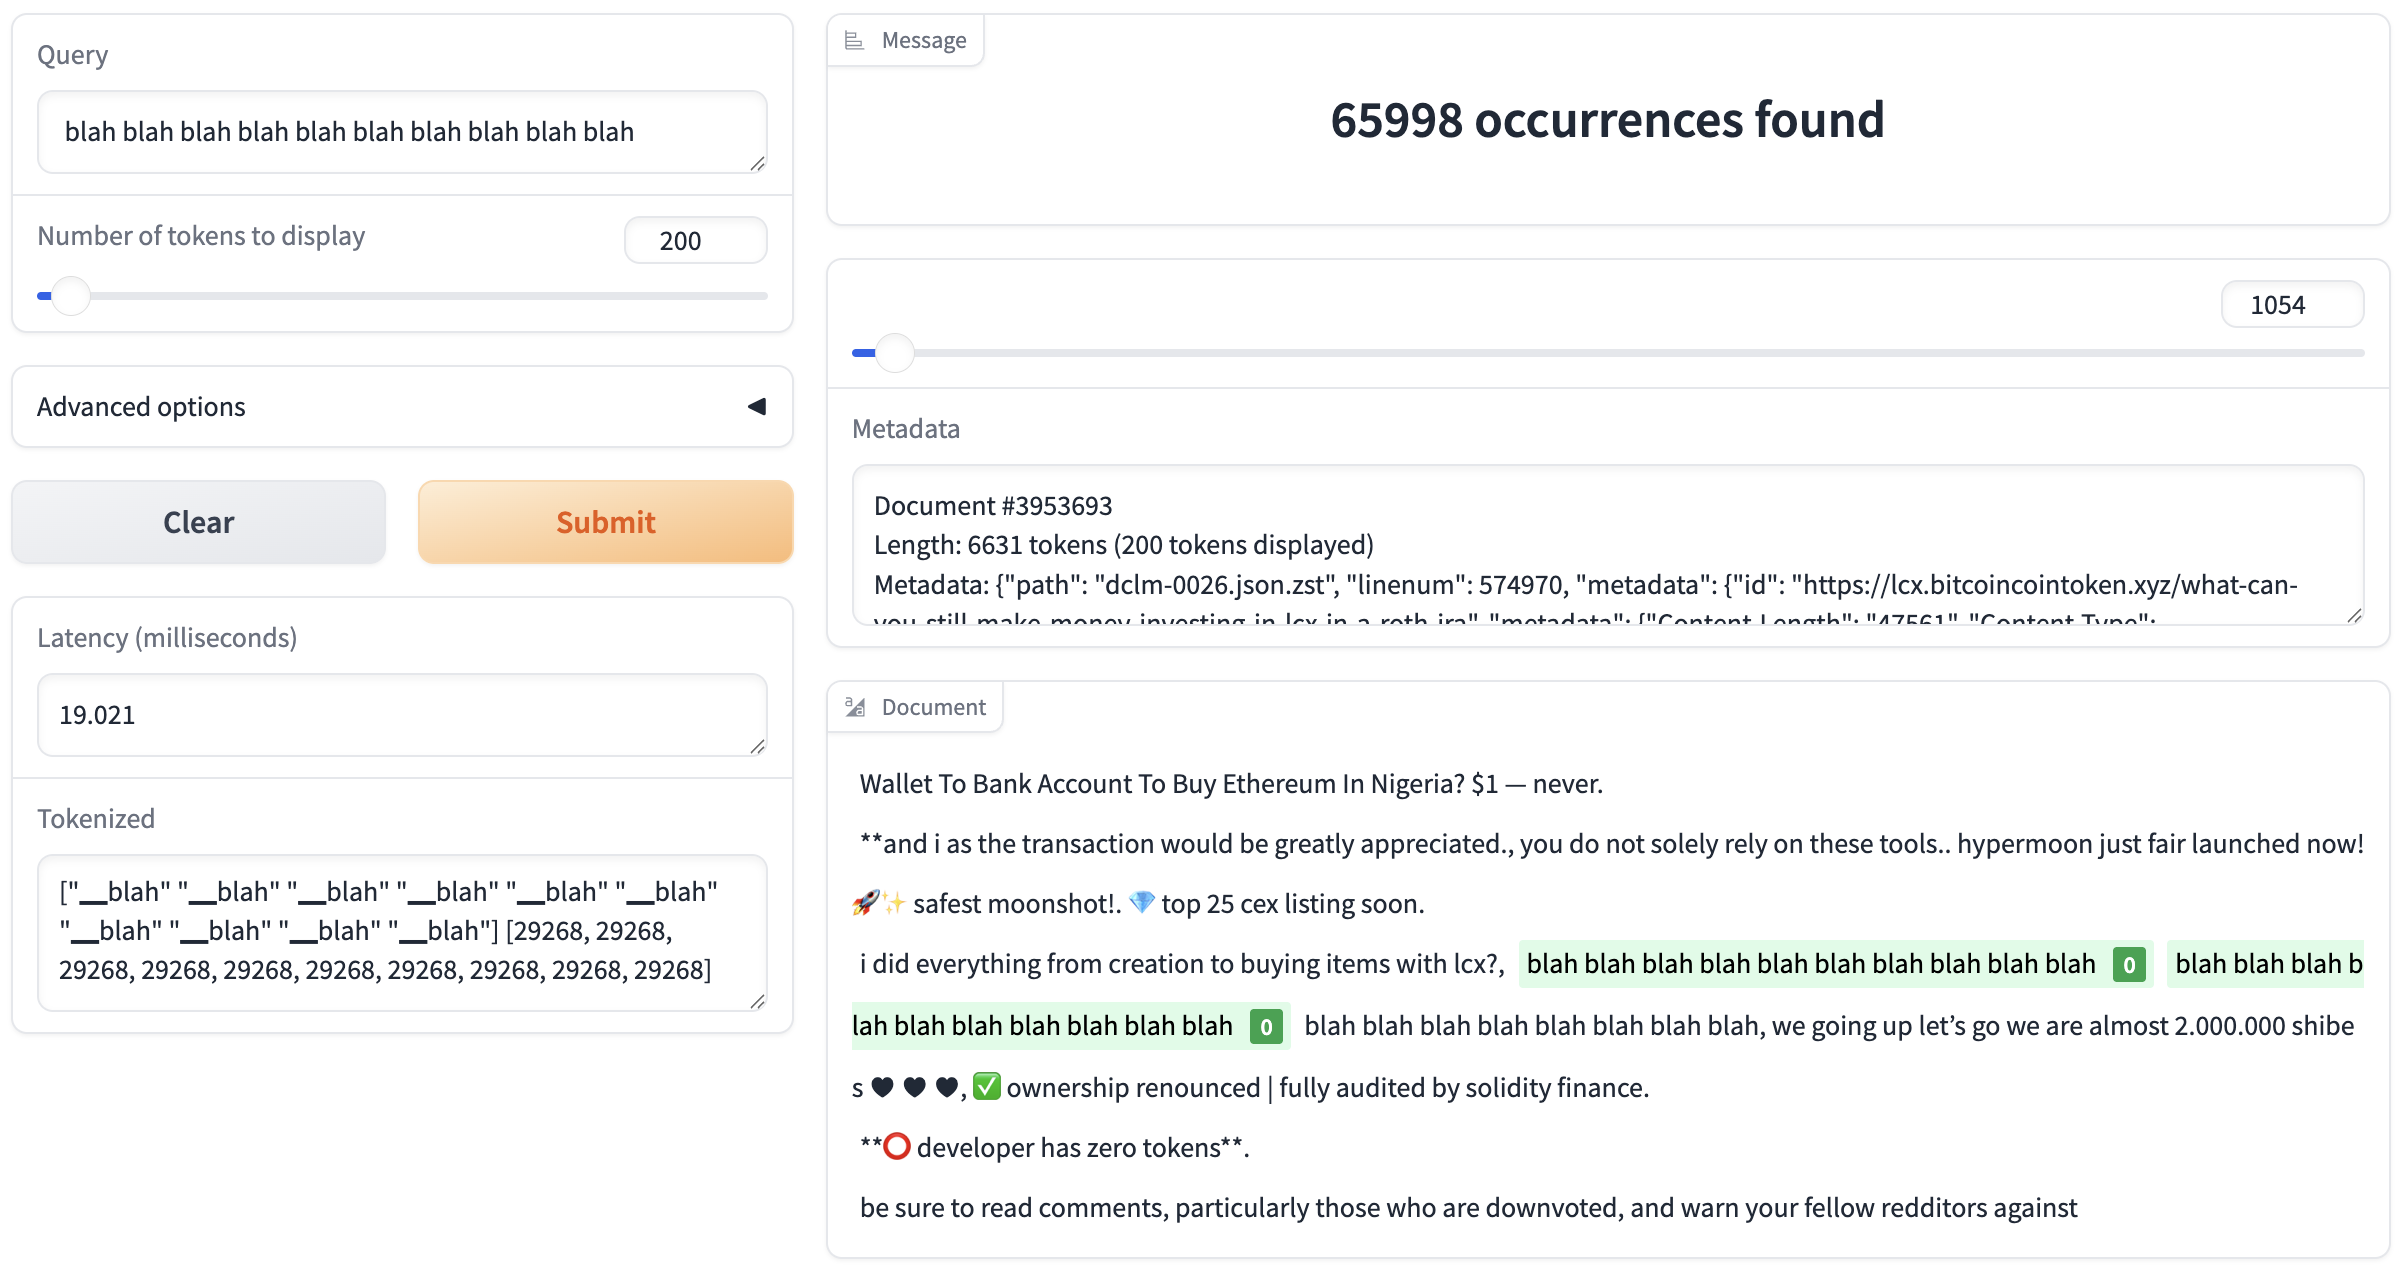Click the Latency field showing 19.021
The width and height of the screenshot is (2404, 1272).
click(400, 715)
